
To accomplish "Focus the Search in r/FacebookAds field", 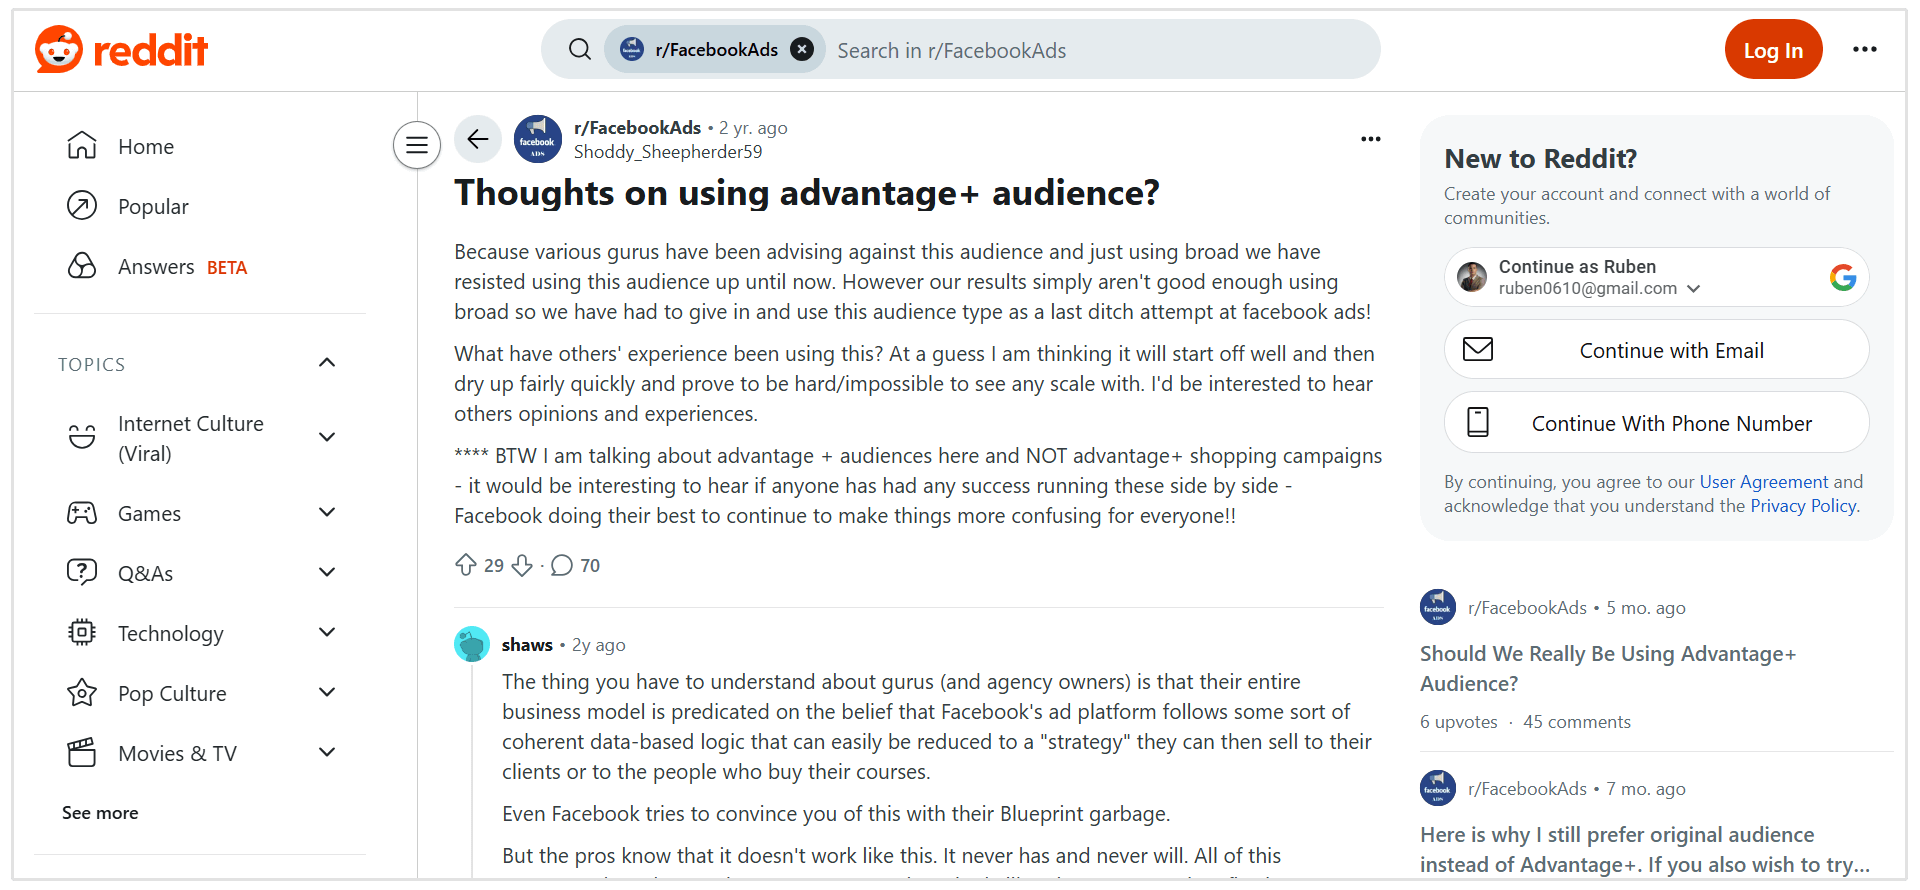I will click(1100, 50).
